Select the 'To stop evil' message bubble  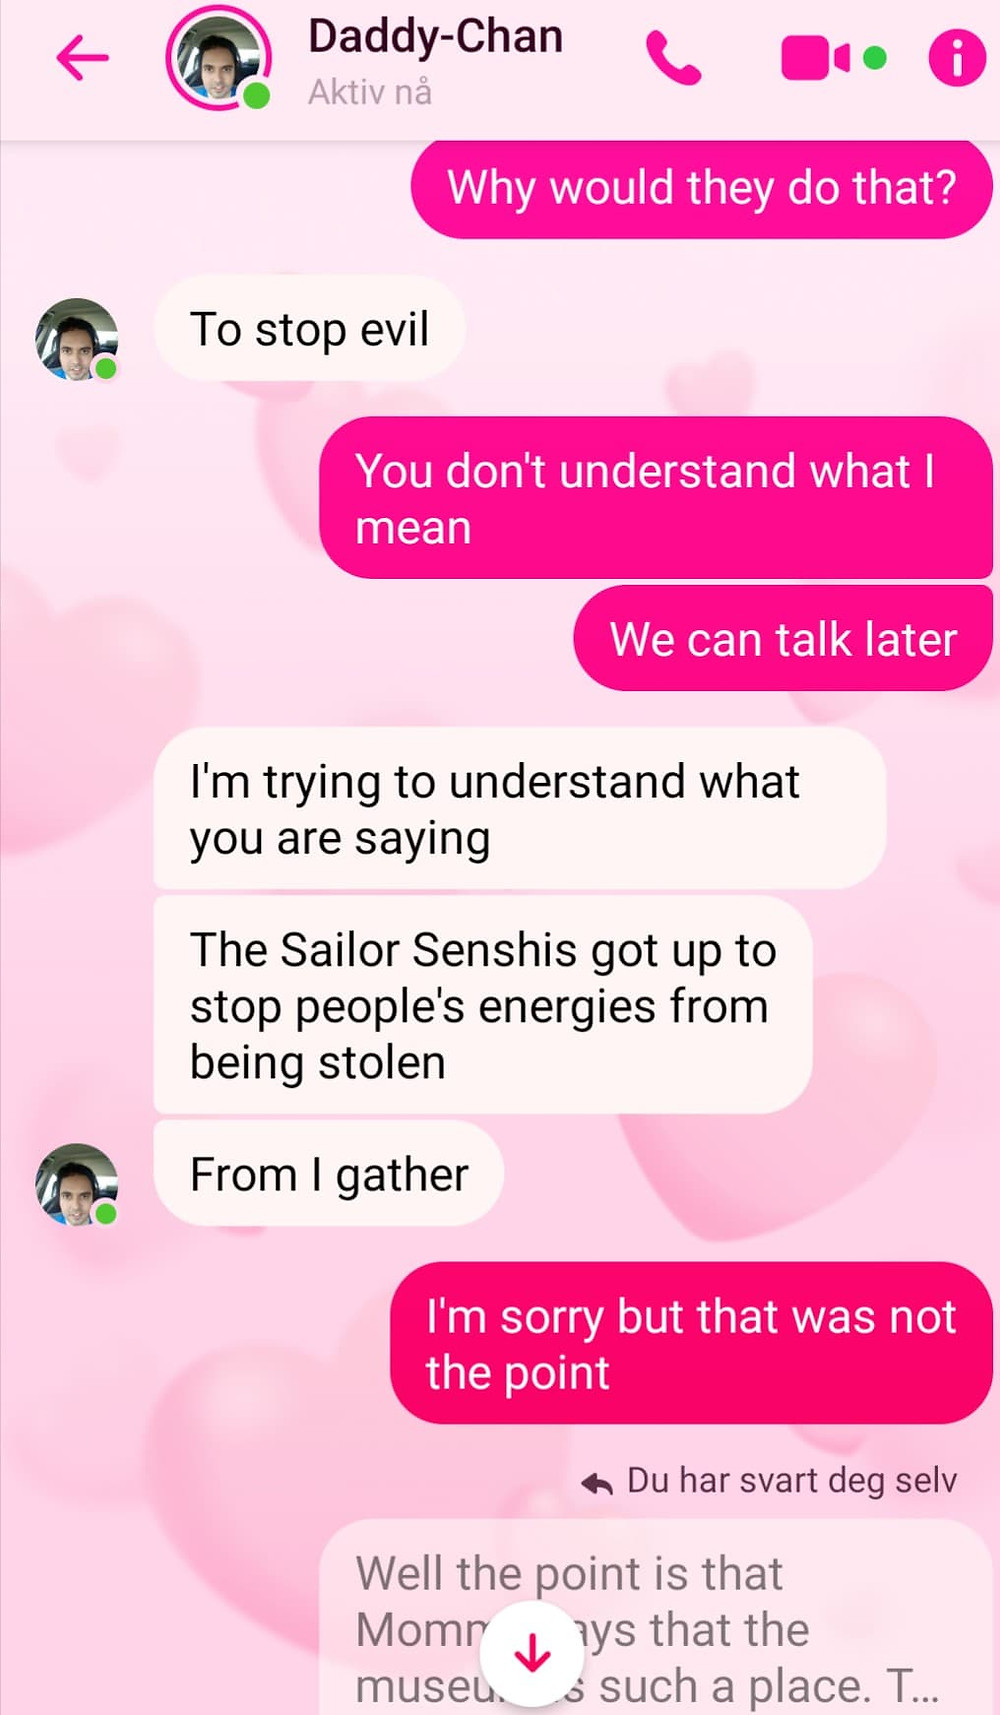pyautogui.click(x=310, y=329)
